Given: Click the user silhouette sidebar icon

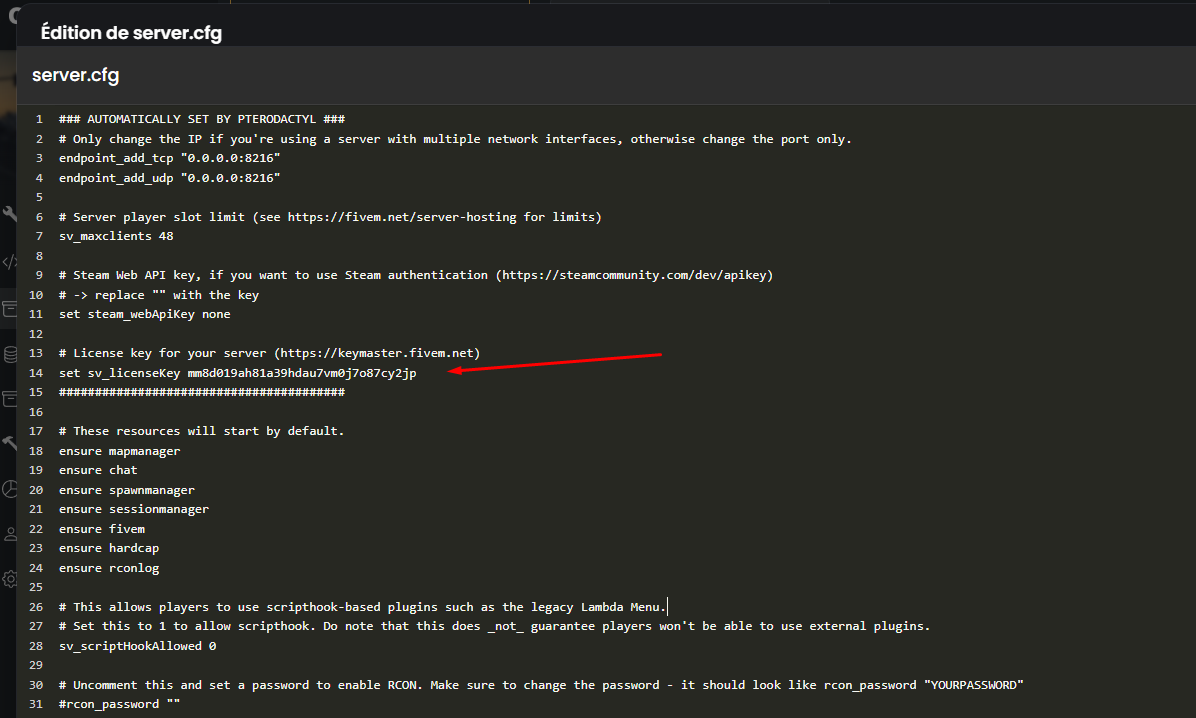Looking at the screenshot, I should pos(9,533).
